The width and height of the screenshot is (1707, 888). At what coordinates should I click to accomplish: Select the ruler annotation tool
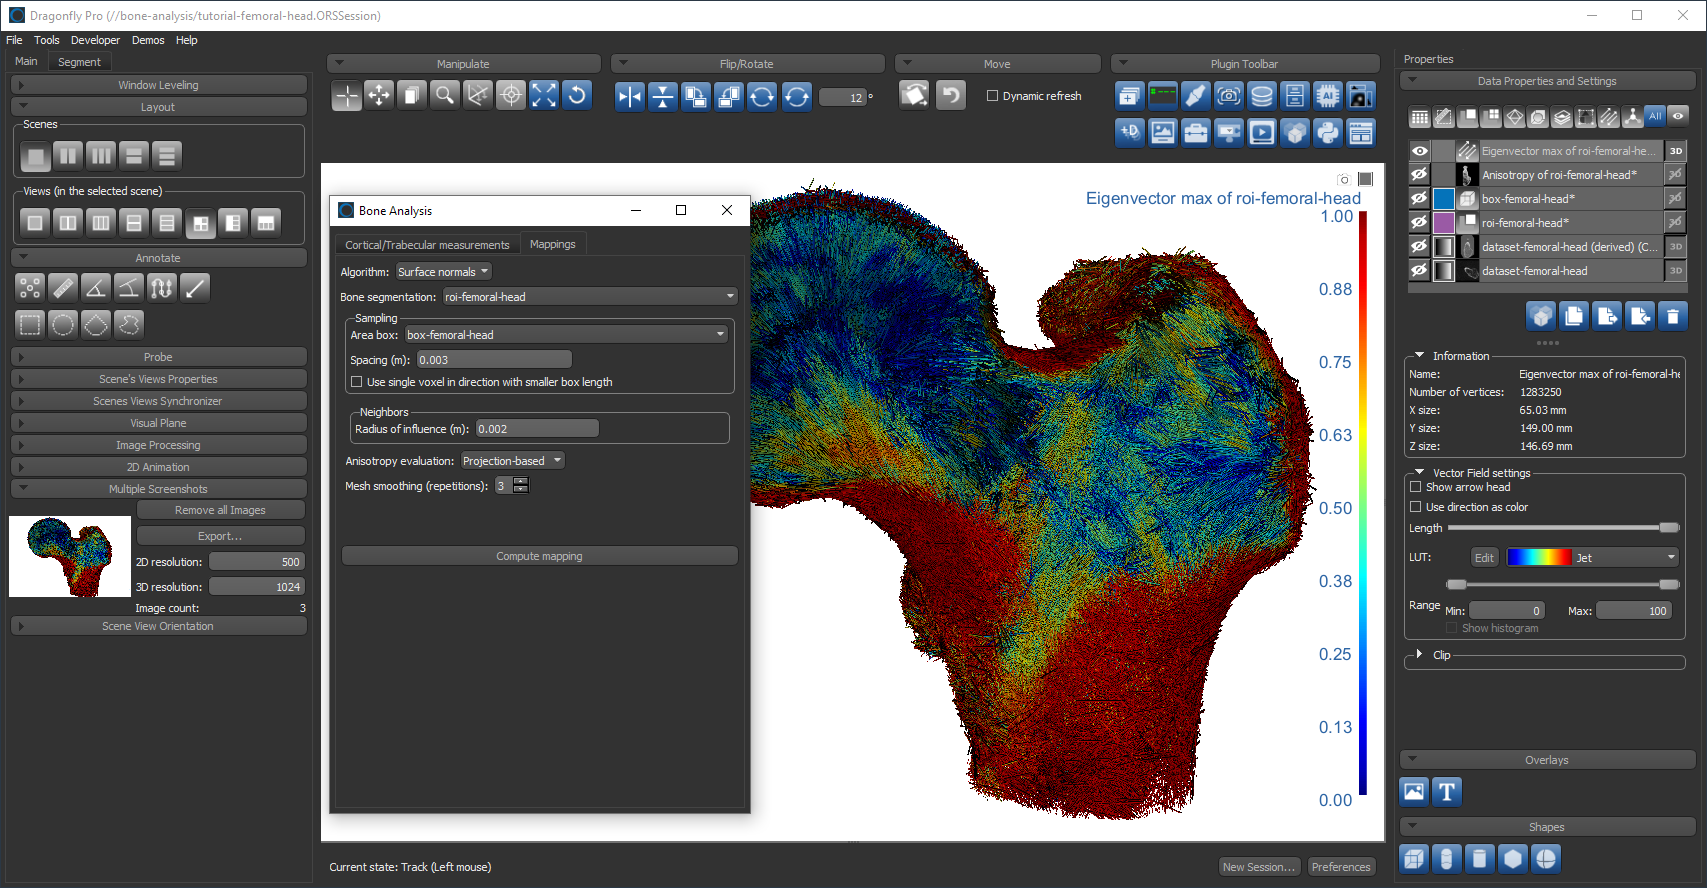[x=63, y=289]
